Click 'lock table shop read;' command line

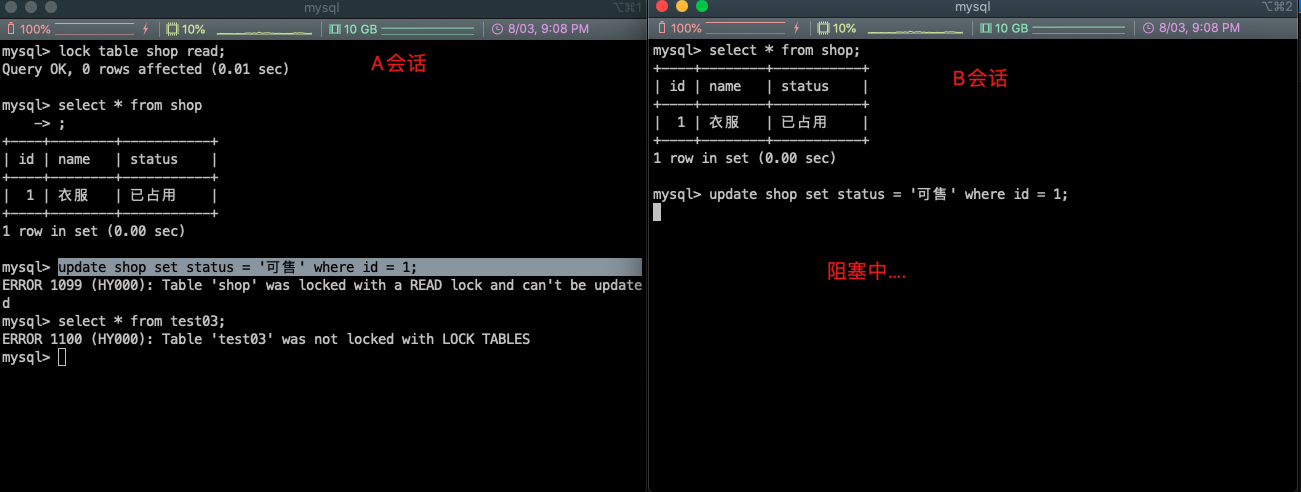(142, 51)
